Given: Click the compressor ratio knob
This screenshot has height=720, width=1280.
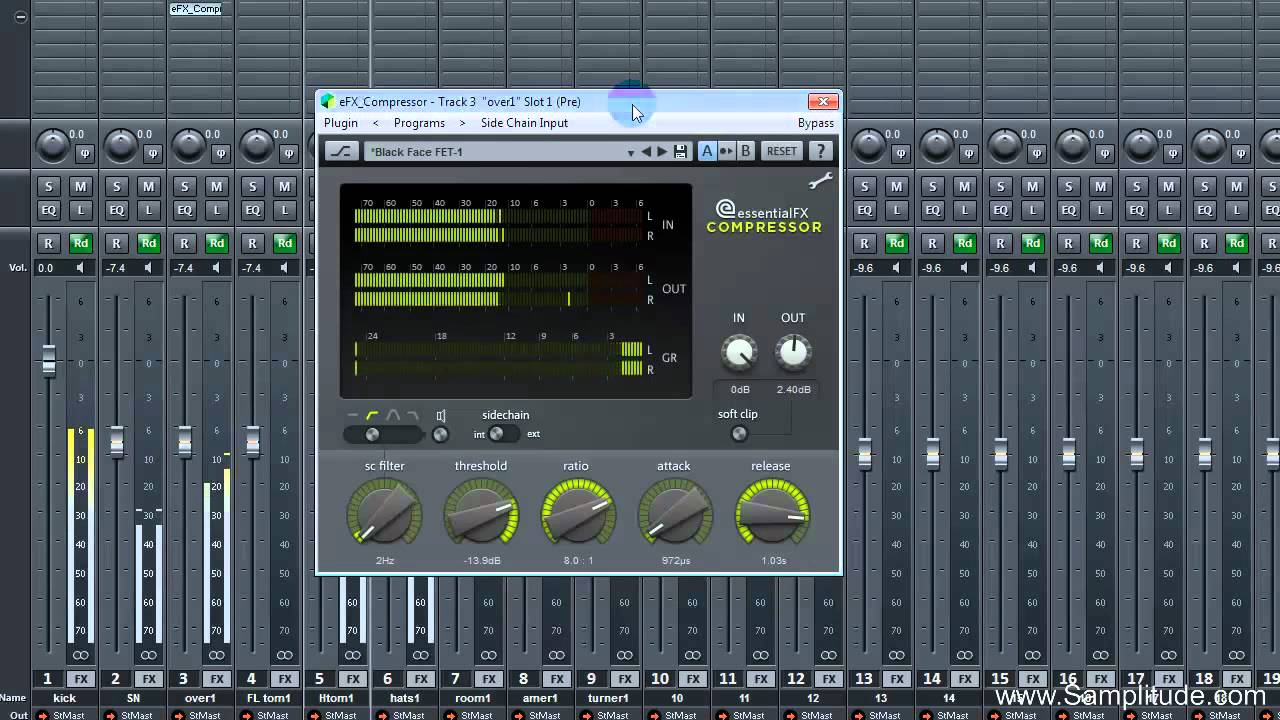Looking at the screenshot, I should point(577,513).
